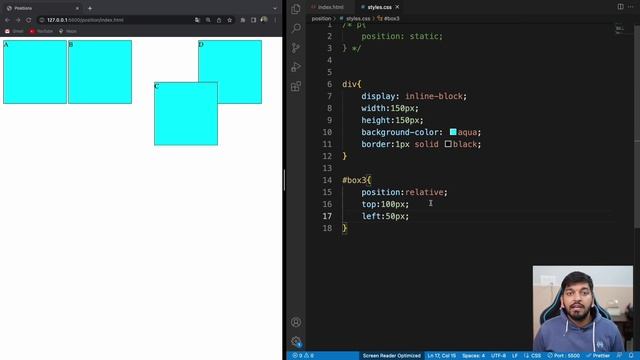Click the browser address bar URL

pos(85,20)
